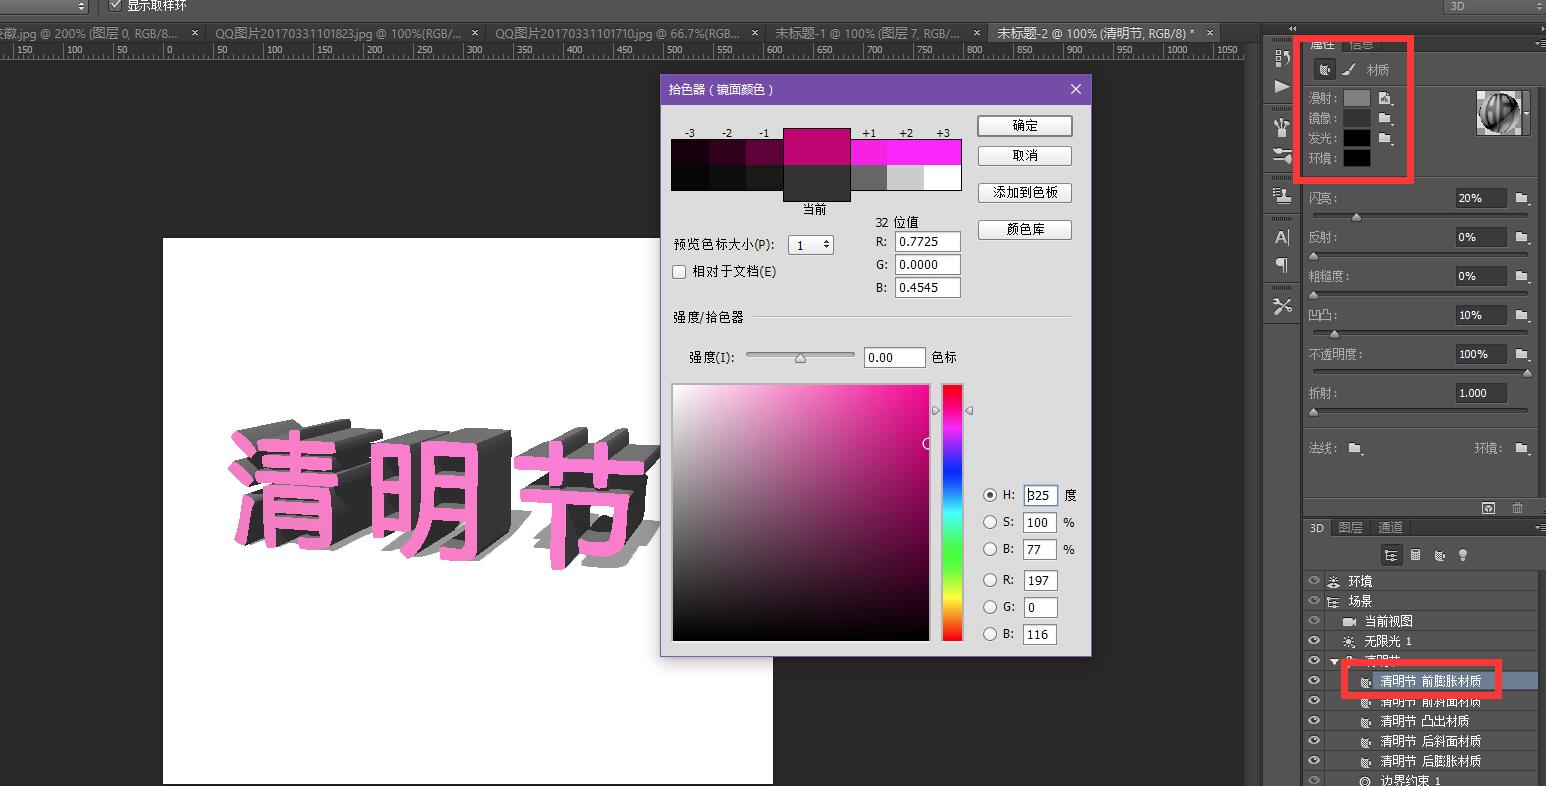Open diffuse (漫射) texture map icon
Image resolution: width=1546 pixels, height=786 pixels.
[x=1385, y=98]
